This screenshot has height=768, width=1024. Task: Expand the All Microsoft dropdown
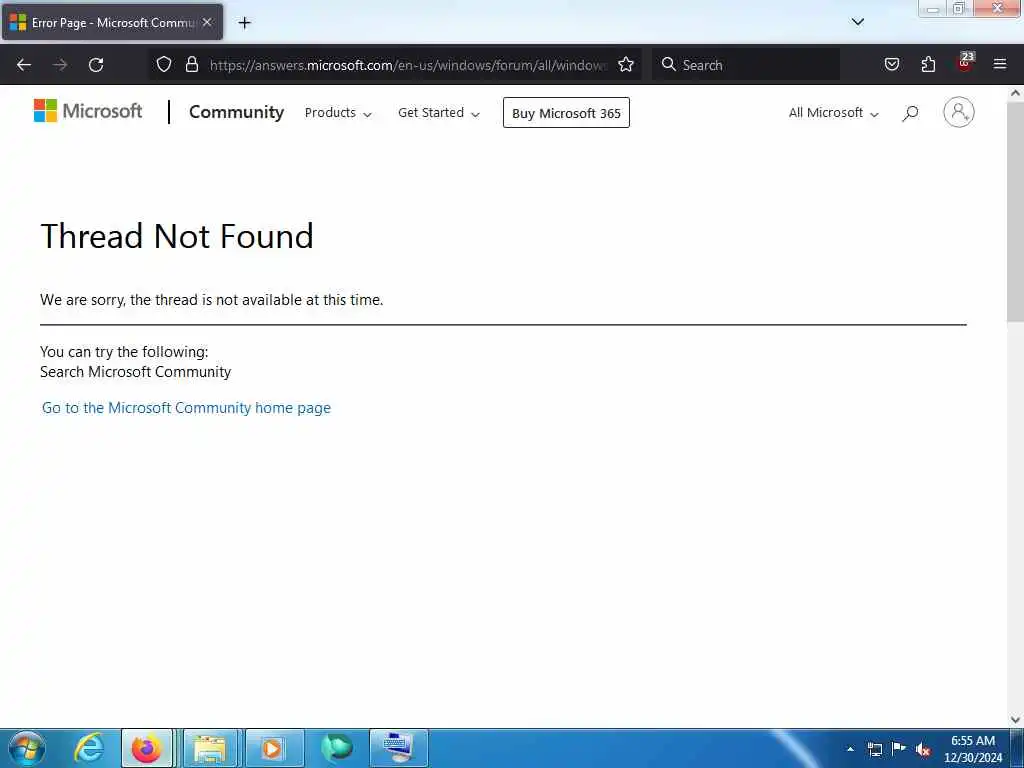833,112
